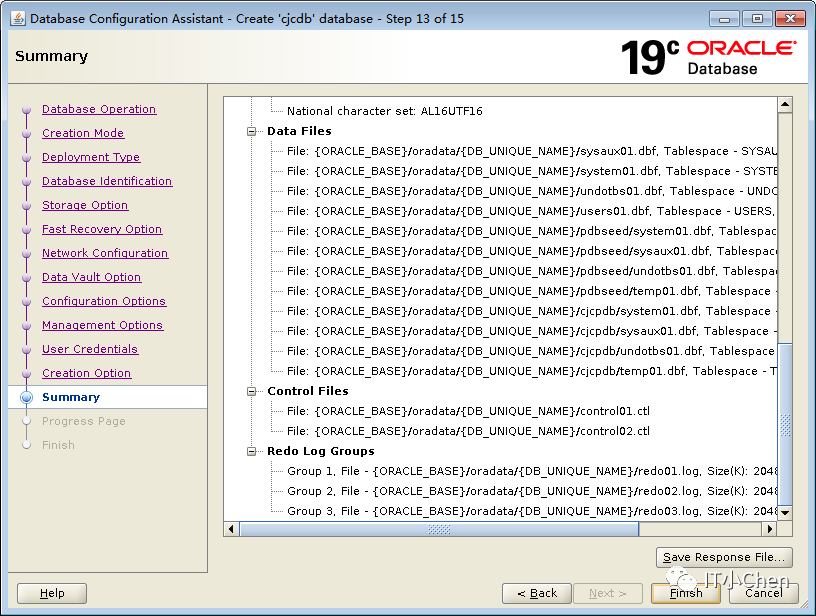Select the Summary step bullet icon
The image size is (816, 616).
click(x=27, y=397)
